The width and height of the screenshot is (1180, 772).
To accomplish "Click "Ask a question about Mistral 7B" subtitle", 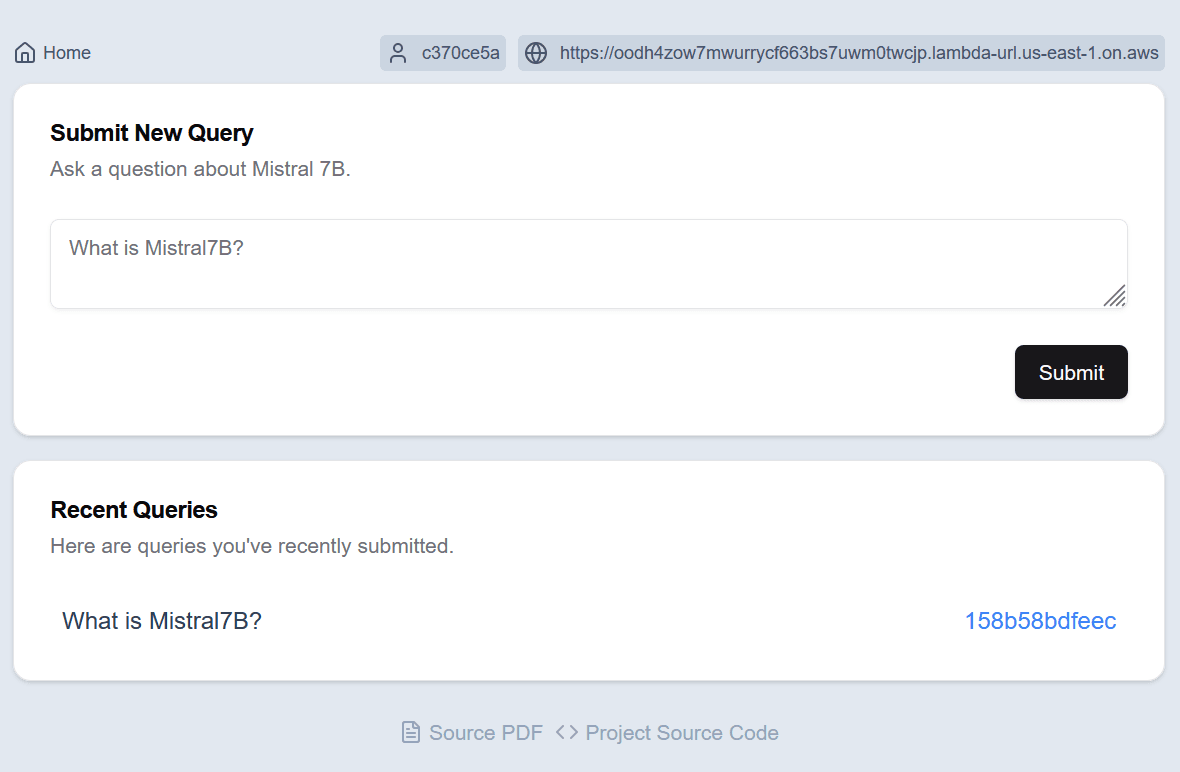I will click(200, 169).
